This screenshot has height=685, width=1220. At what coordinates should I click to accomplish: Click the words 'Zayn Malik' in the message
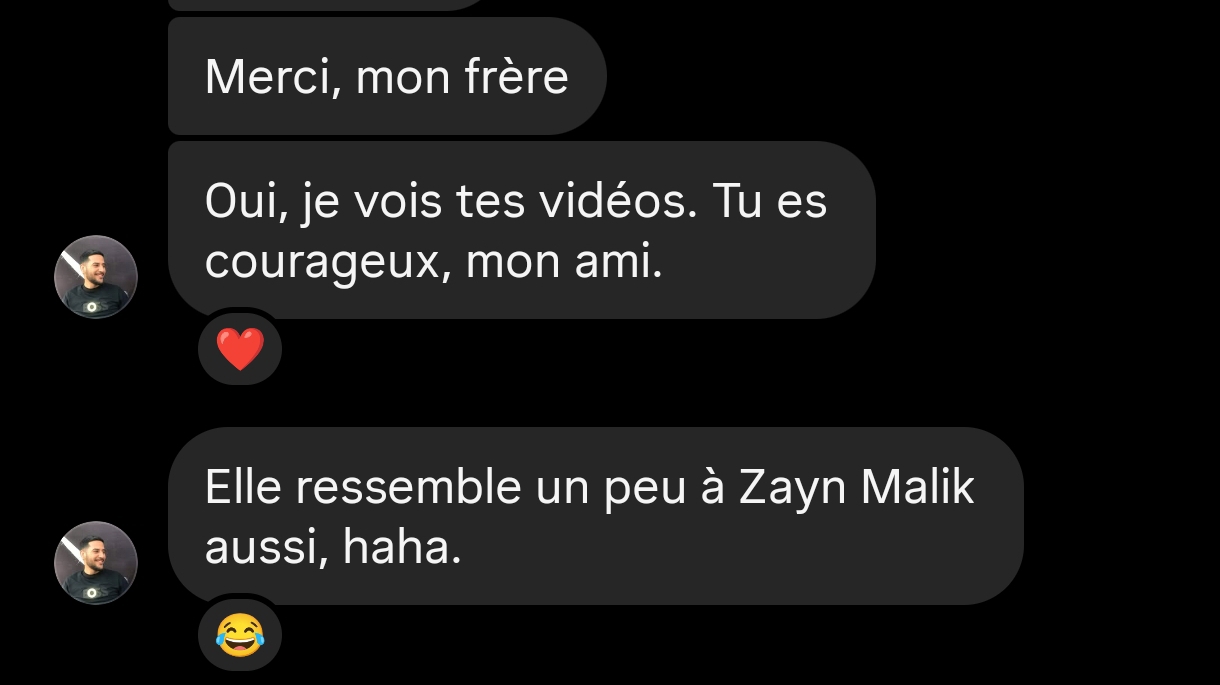tap(856, 489)
